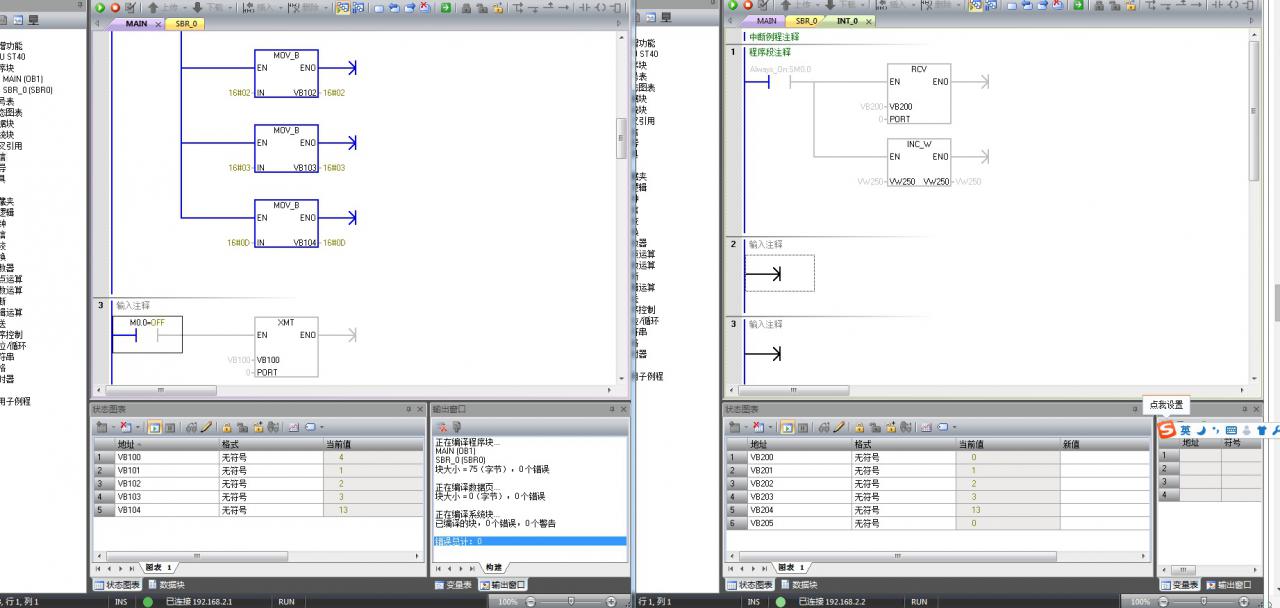Click Upload arrow in right window toolbar
Image resolution: width=1280 pixels, height=608 pixels.
[786, 6]
